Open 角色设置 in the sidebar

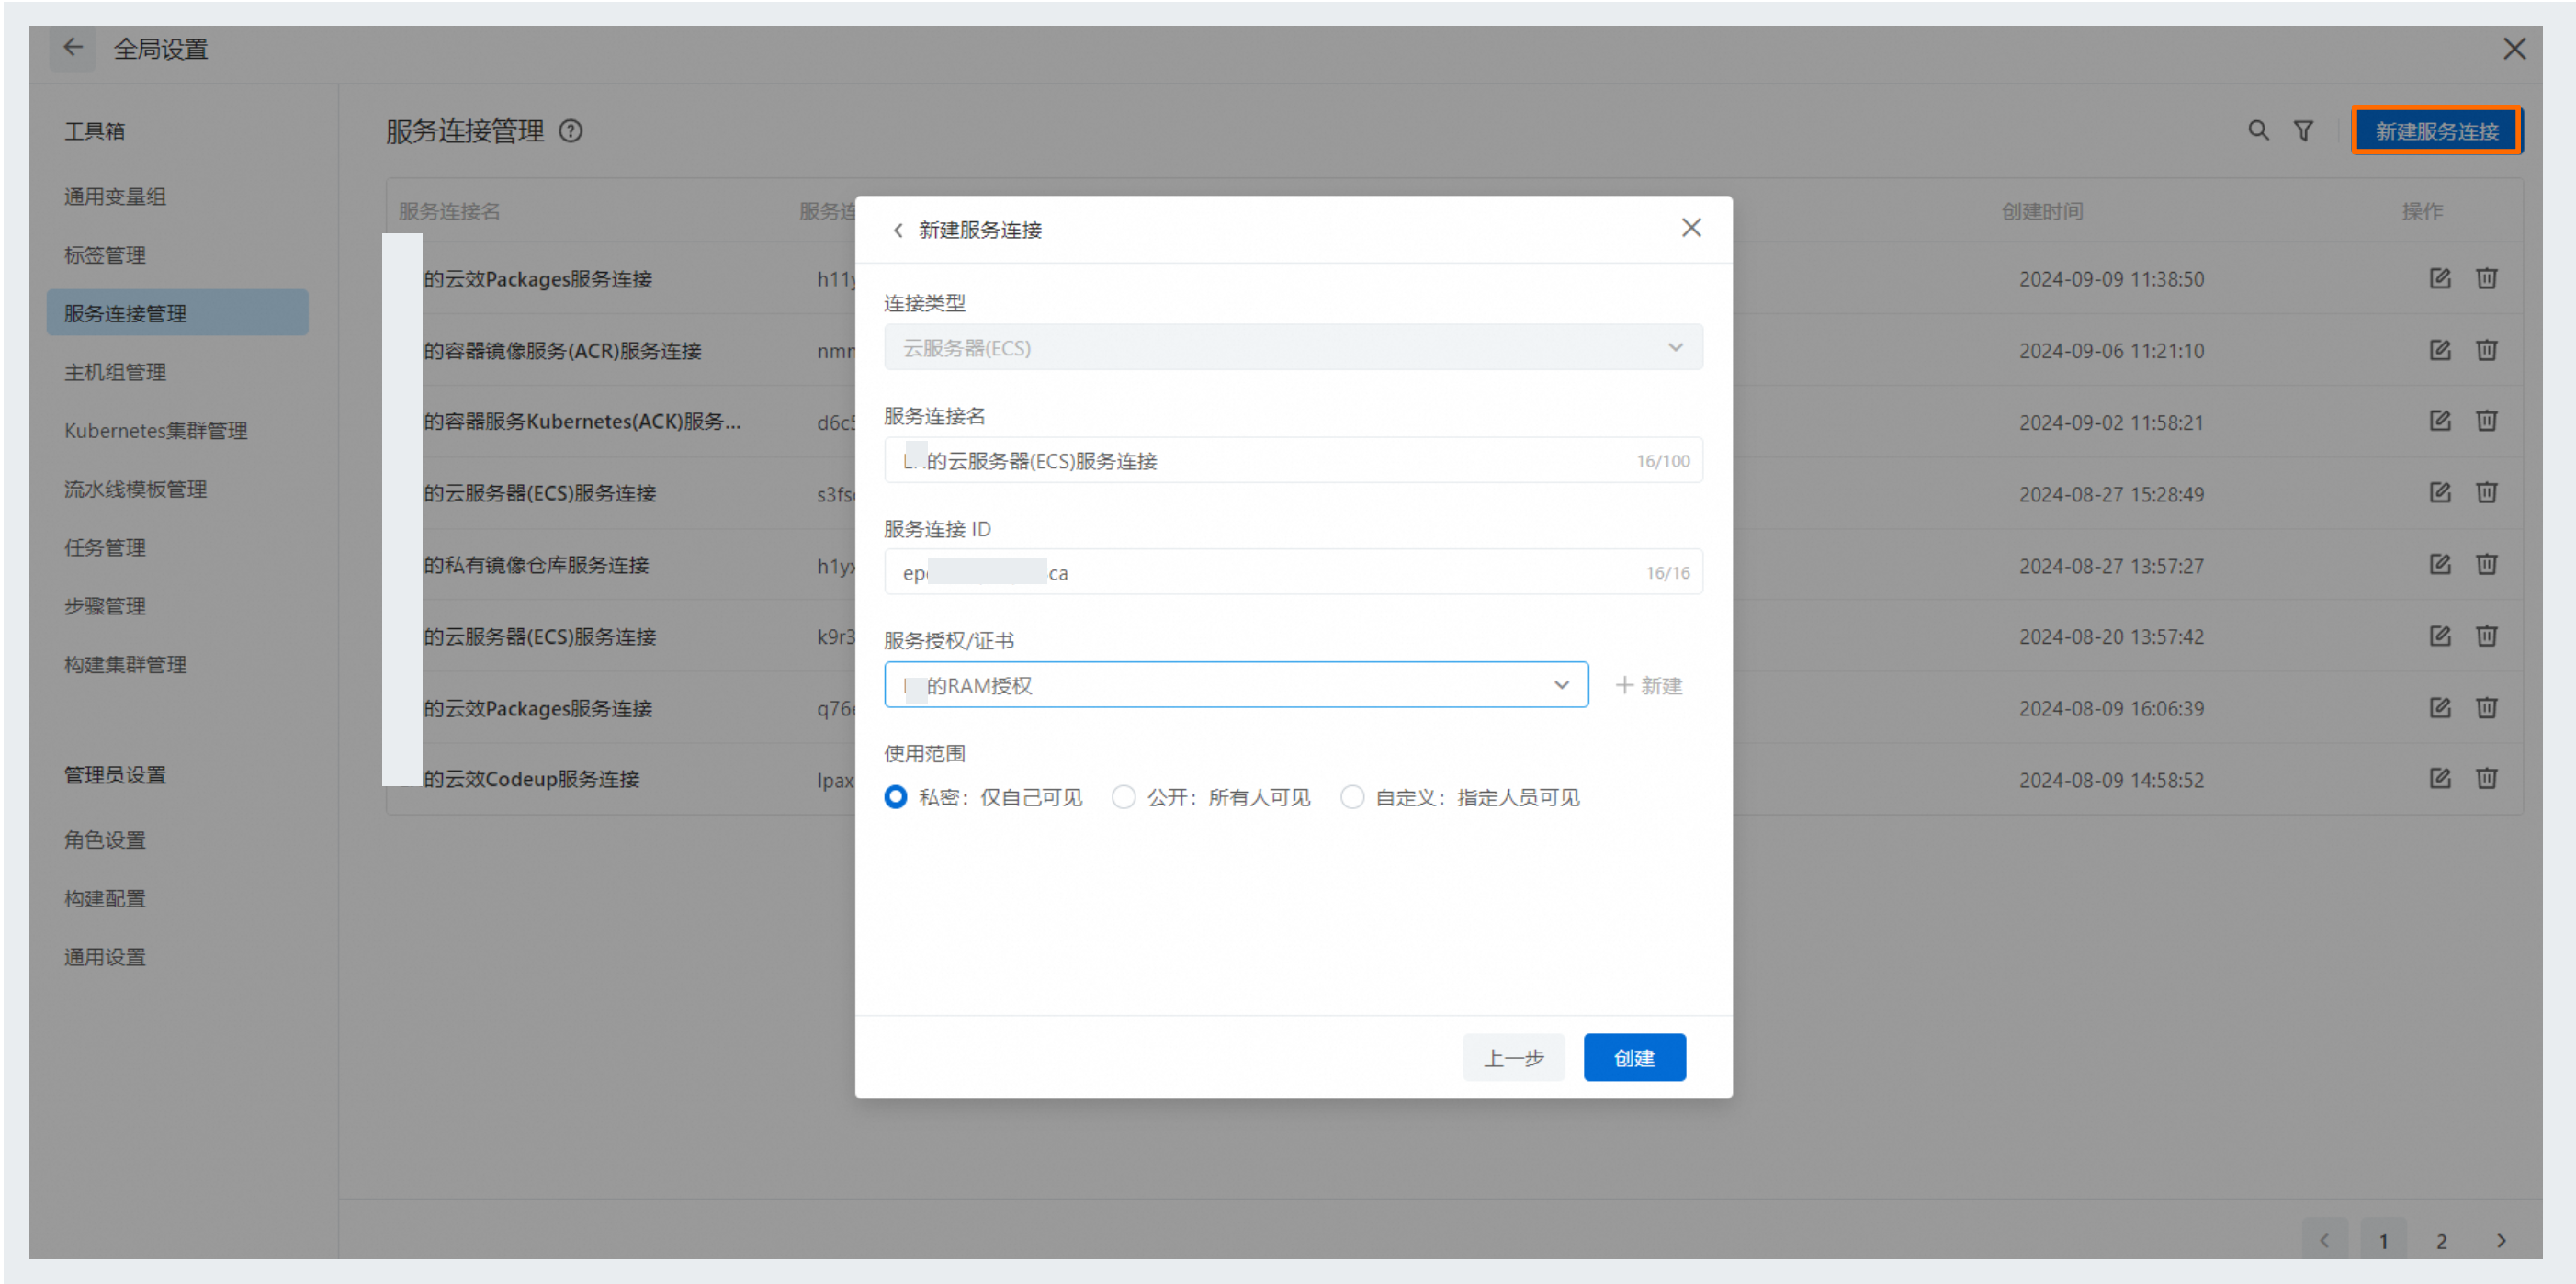pyautogui.click(x=105, y=840)
